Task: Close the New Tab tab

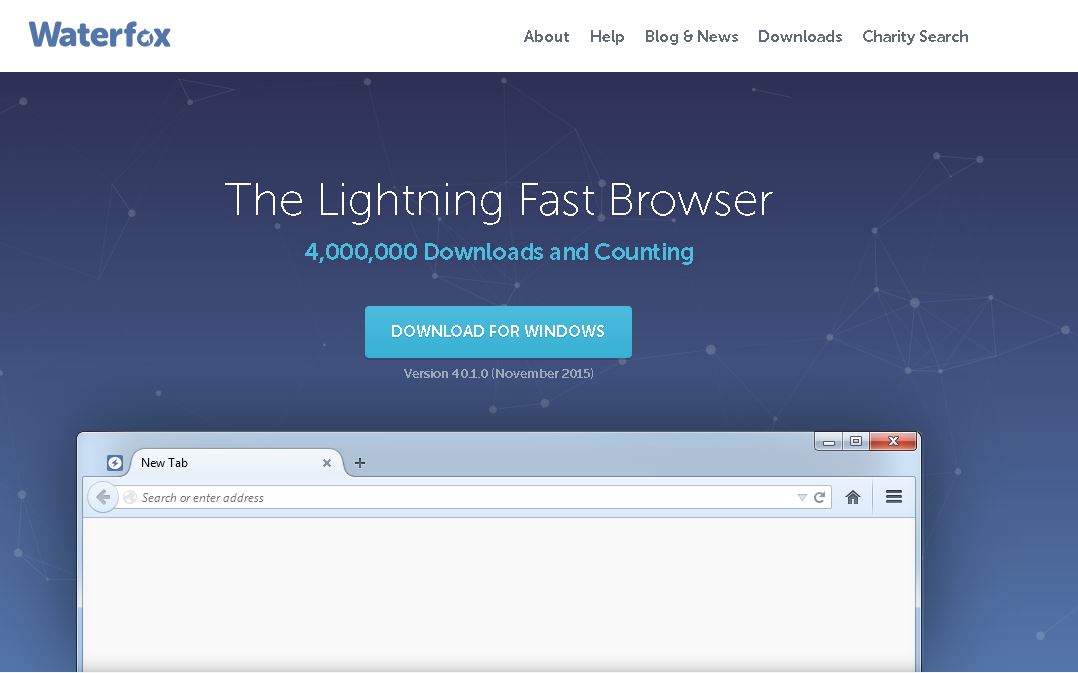Action: [327, 463]
